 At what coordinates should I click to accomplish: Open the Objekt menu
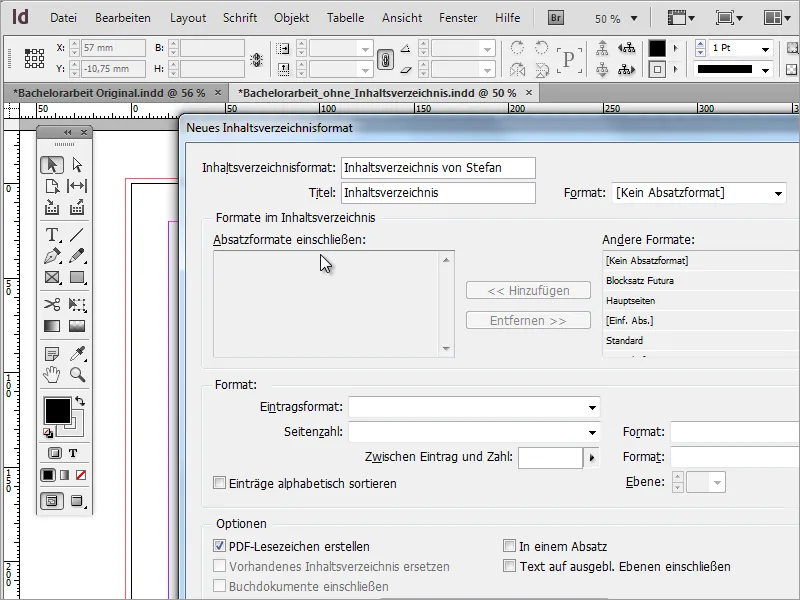(291, 18)
